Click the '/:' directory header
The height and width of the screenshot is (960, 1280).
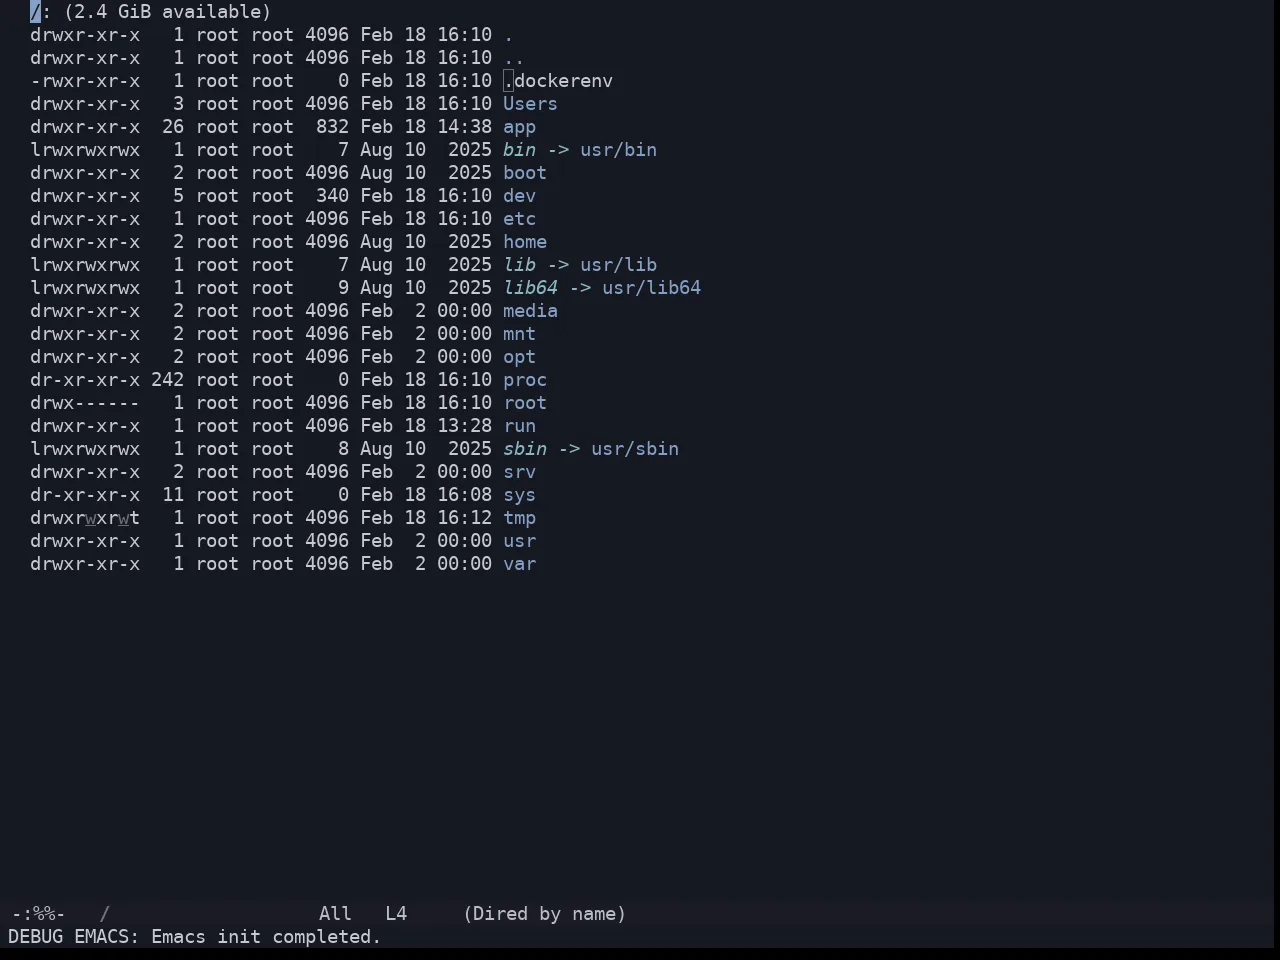tap(41, 12)
